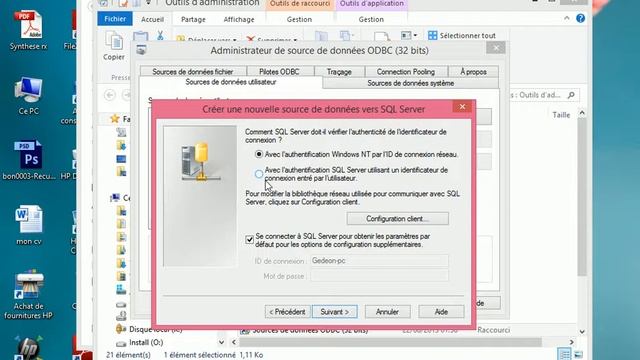Open the Affichage ribbon tab
640x360 pixels.
(x=239, y=19)
